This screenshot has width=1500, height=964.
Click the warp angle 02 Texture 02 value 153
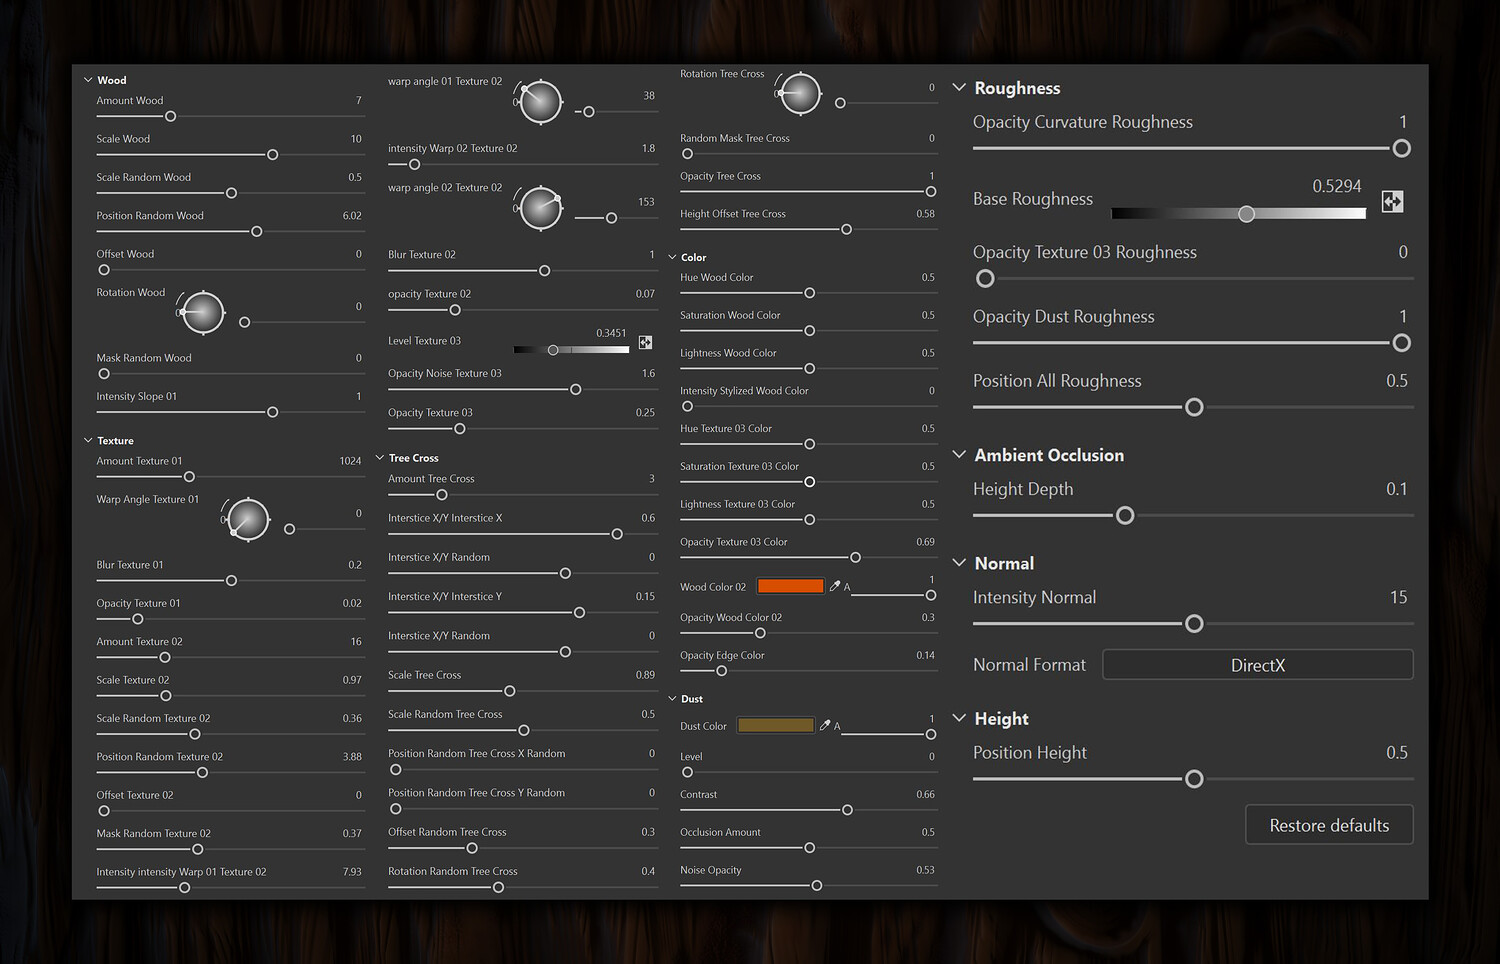coord(646,202)
